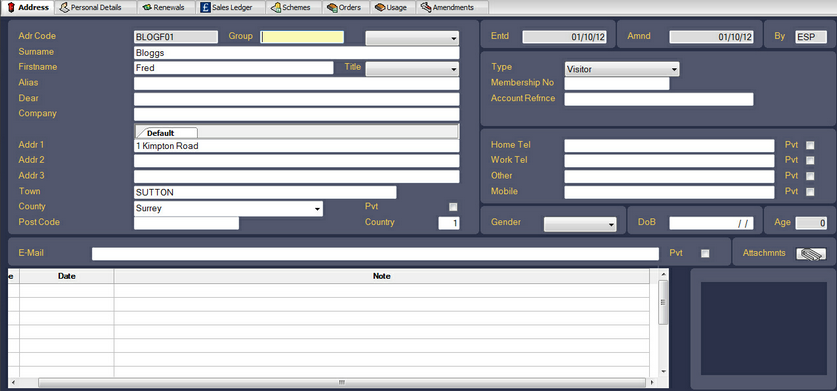Click into the Post Code field
The height and width of the screenshot is (391, 837).
(186, 223)
